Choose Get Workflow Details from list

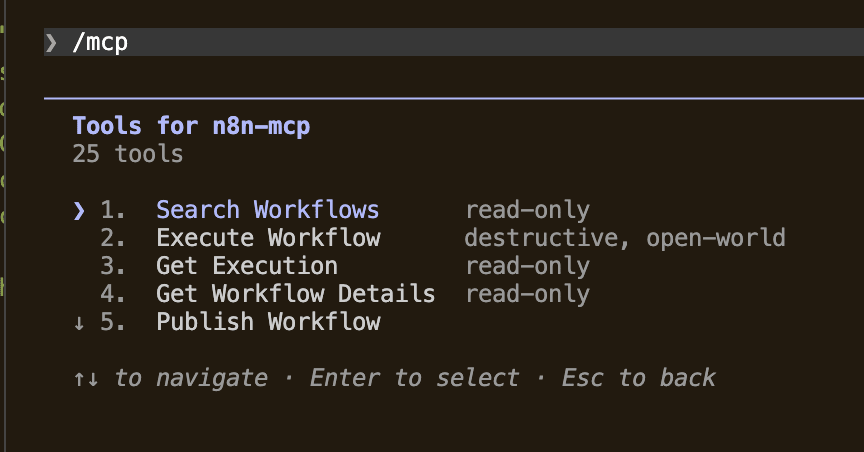295,294
